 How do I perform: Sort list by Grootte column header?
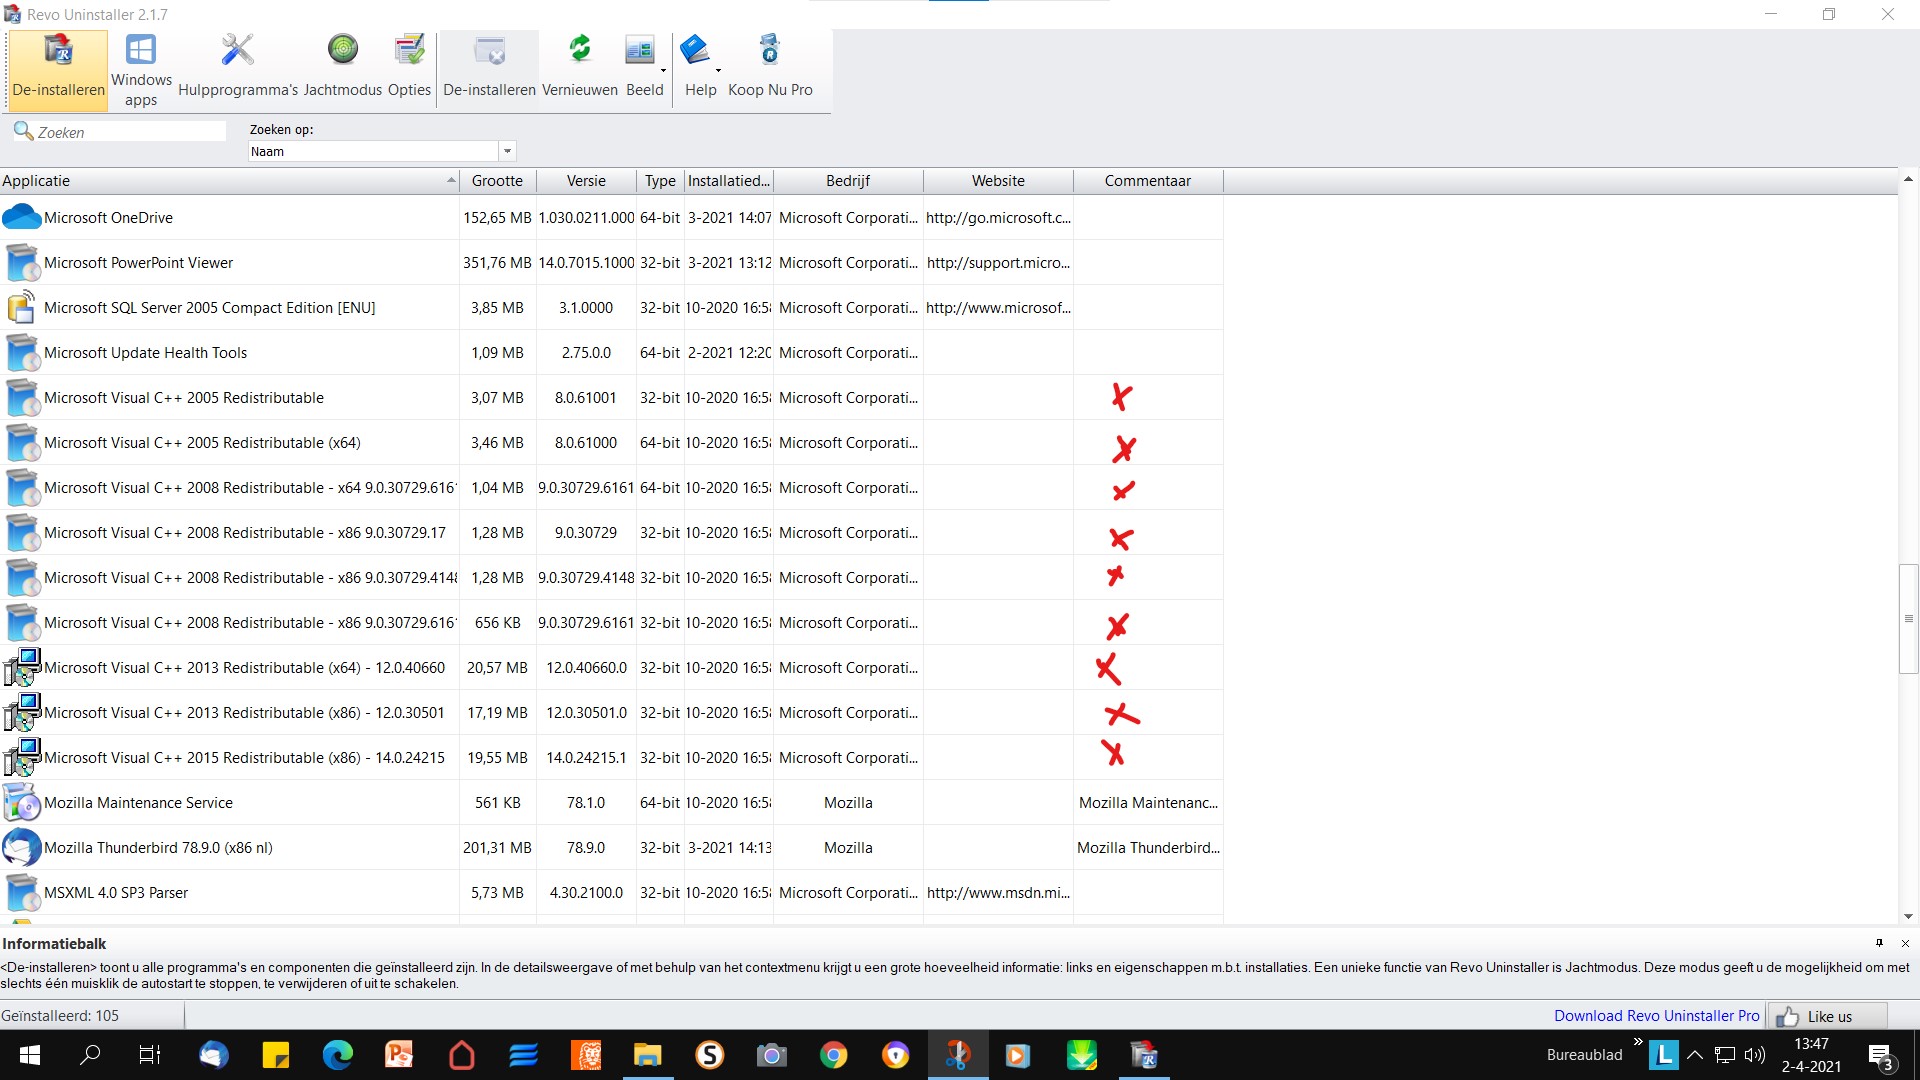tap(497, 181)
